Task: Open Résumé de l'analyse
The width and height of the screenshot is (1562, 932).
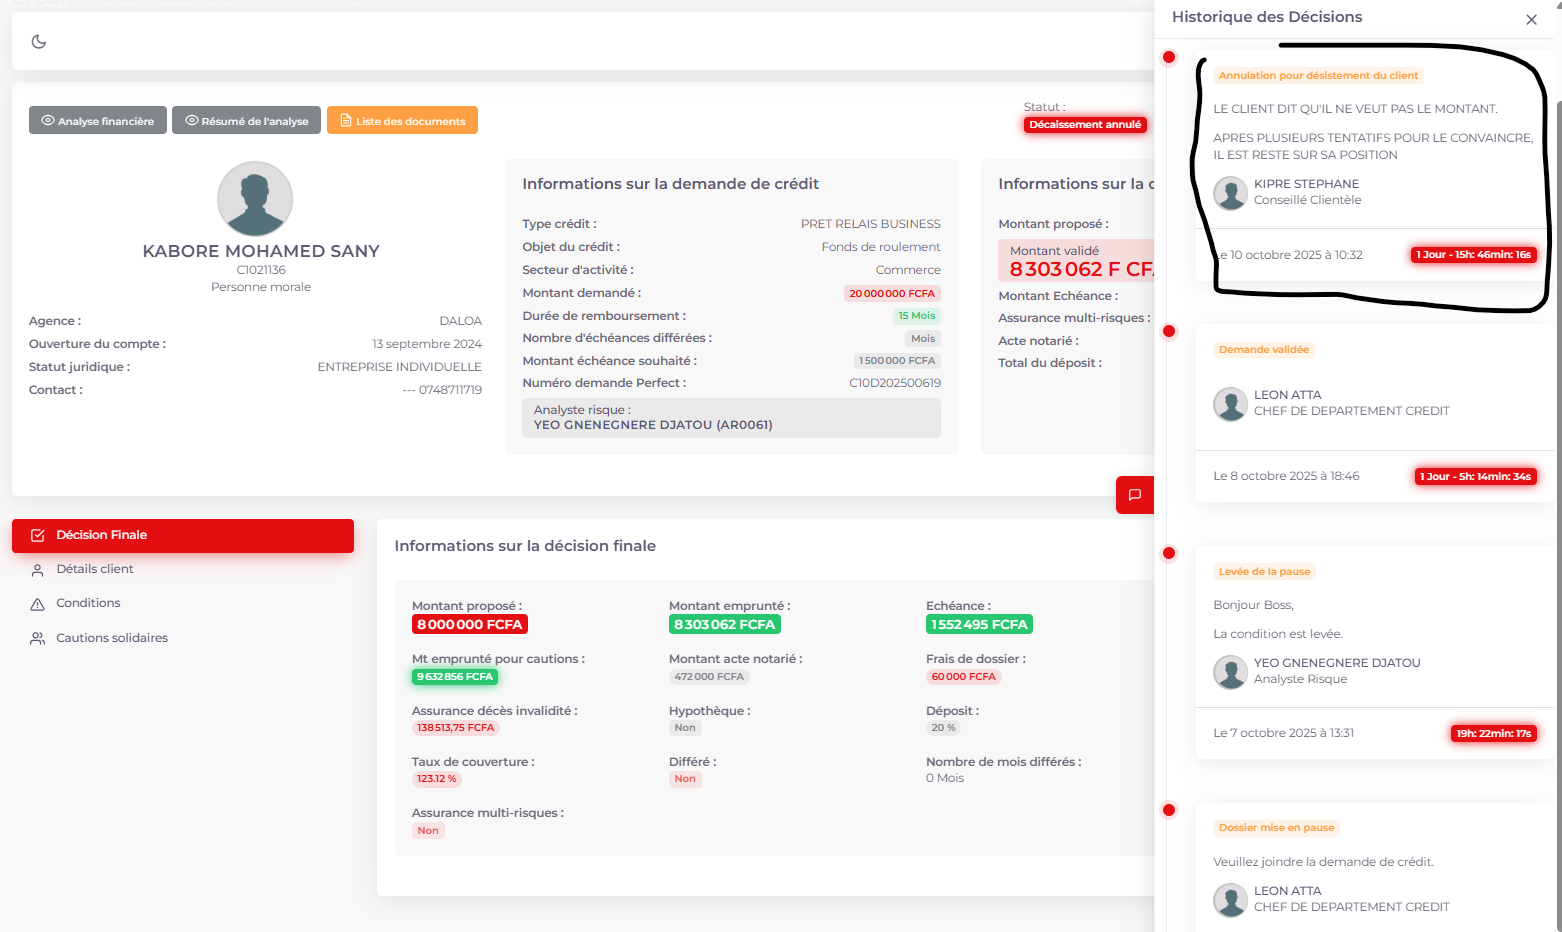Action: [x=246, y=121]
